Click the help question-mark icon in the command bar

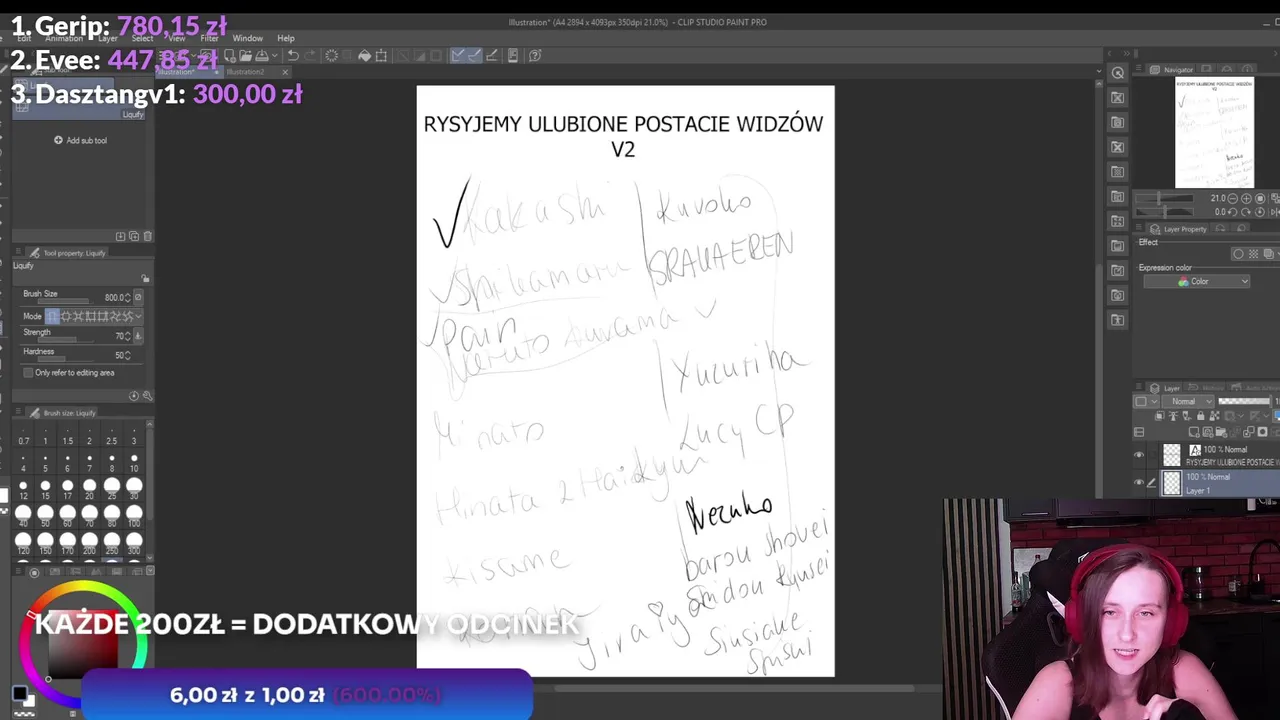point(535,56)
